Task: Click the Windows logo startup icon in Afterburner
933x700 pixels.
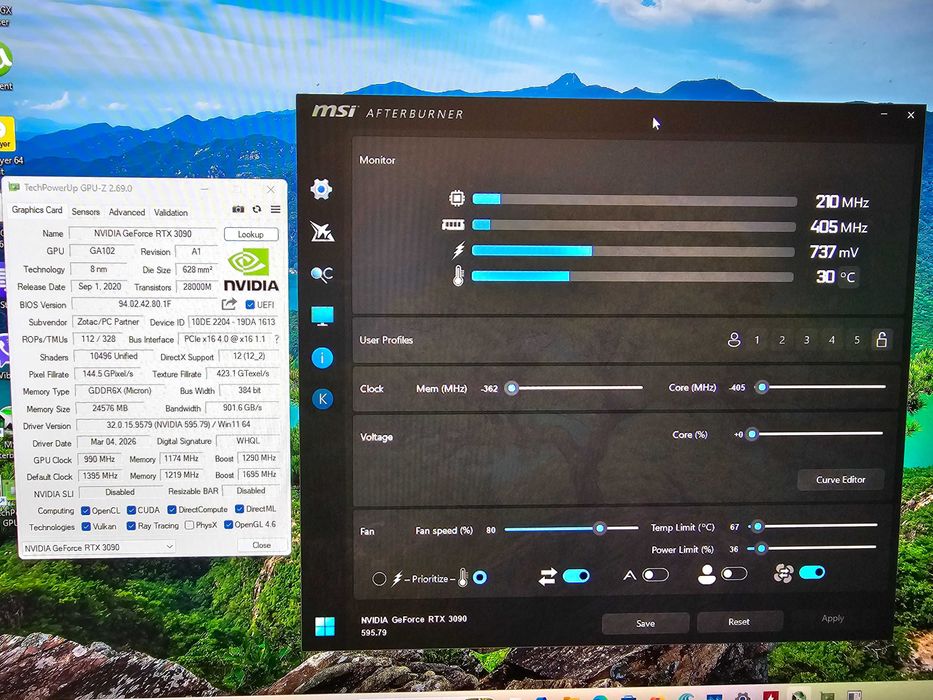Action: [325, 626]
